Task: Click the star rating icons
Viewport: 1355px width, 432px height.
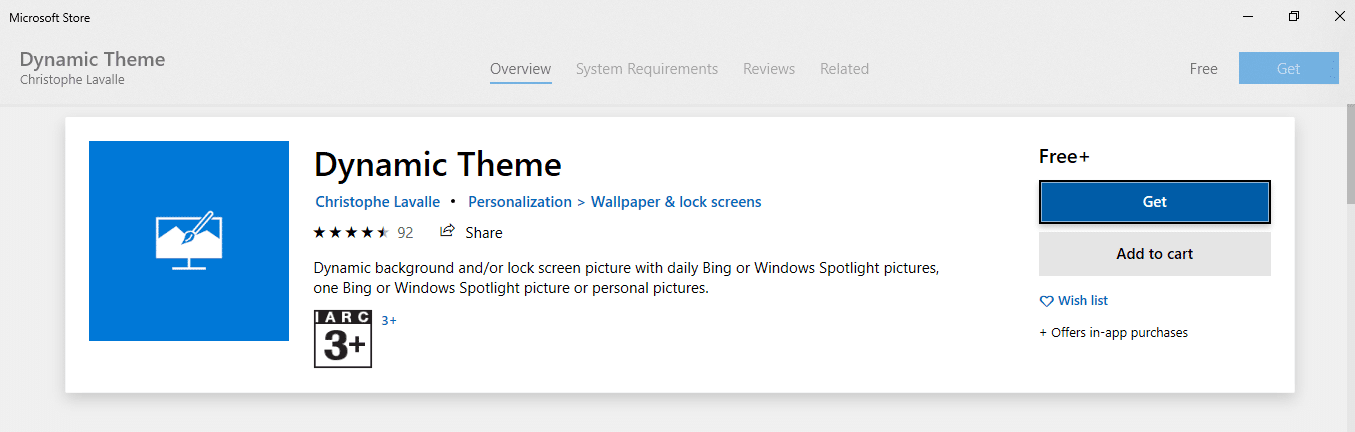Action: [351, 232]
